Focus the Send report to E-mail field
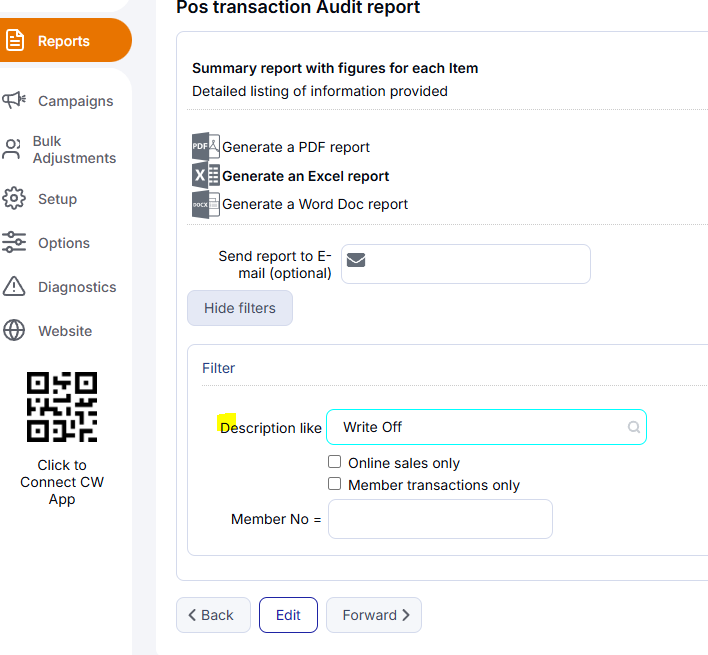 pyautogui.click(x=466, y=264)
